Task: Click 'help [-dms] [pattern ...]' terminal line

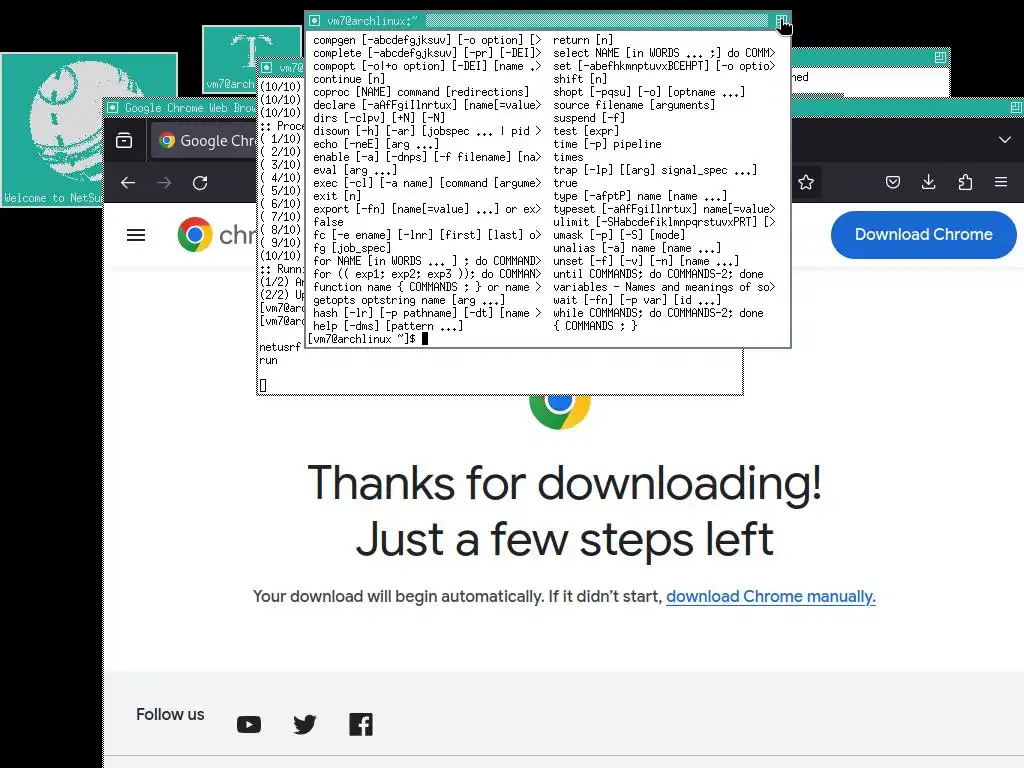Action: tap(389, 326)
